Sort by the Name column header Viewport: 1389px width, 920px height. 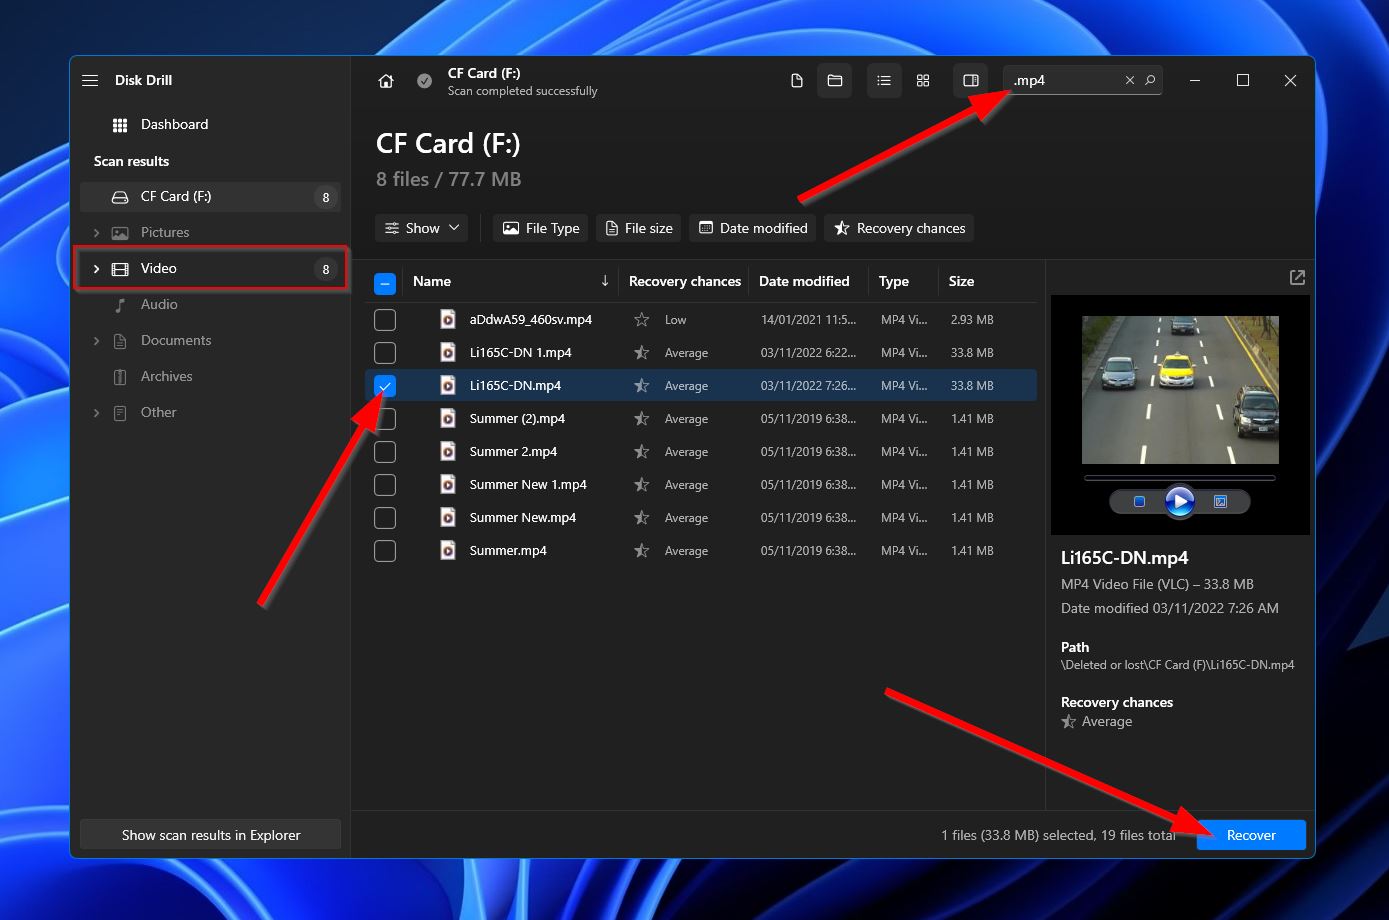point(432,282)
